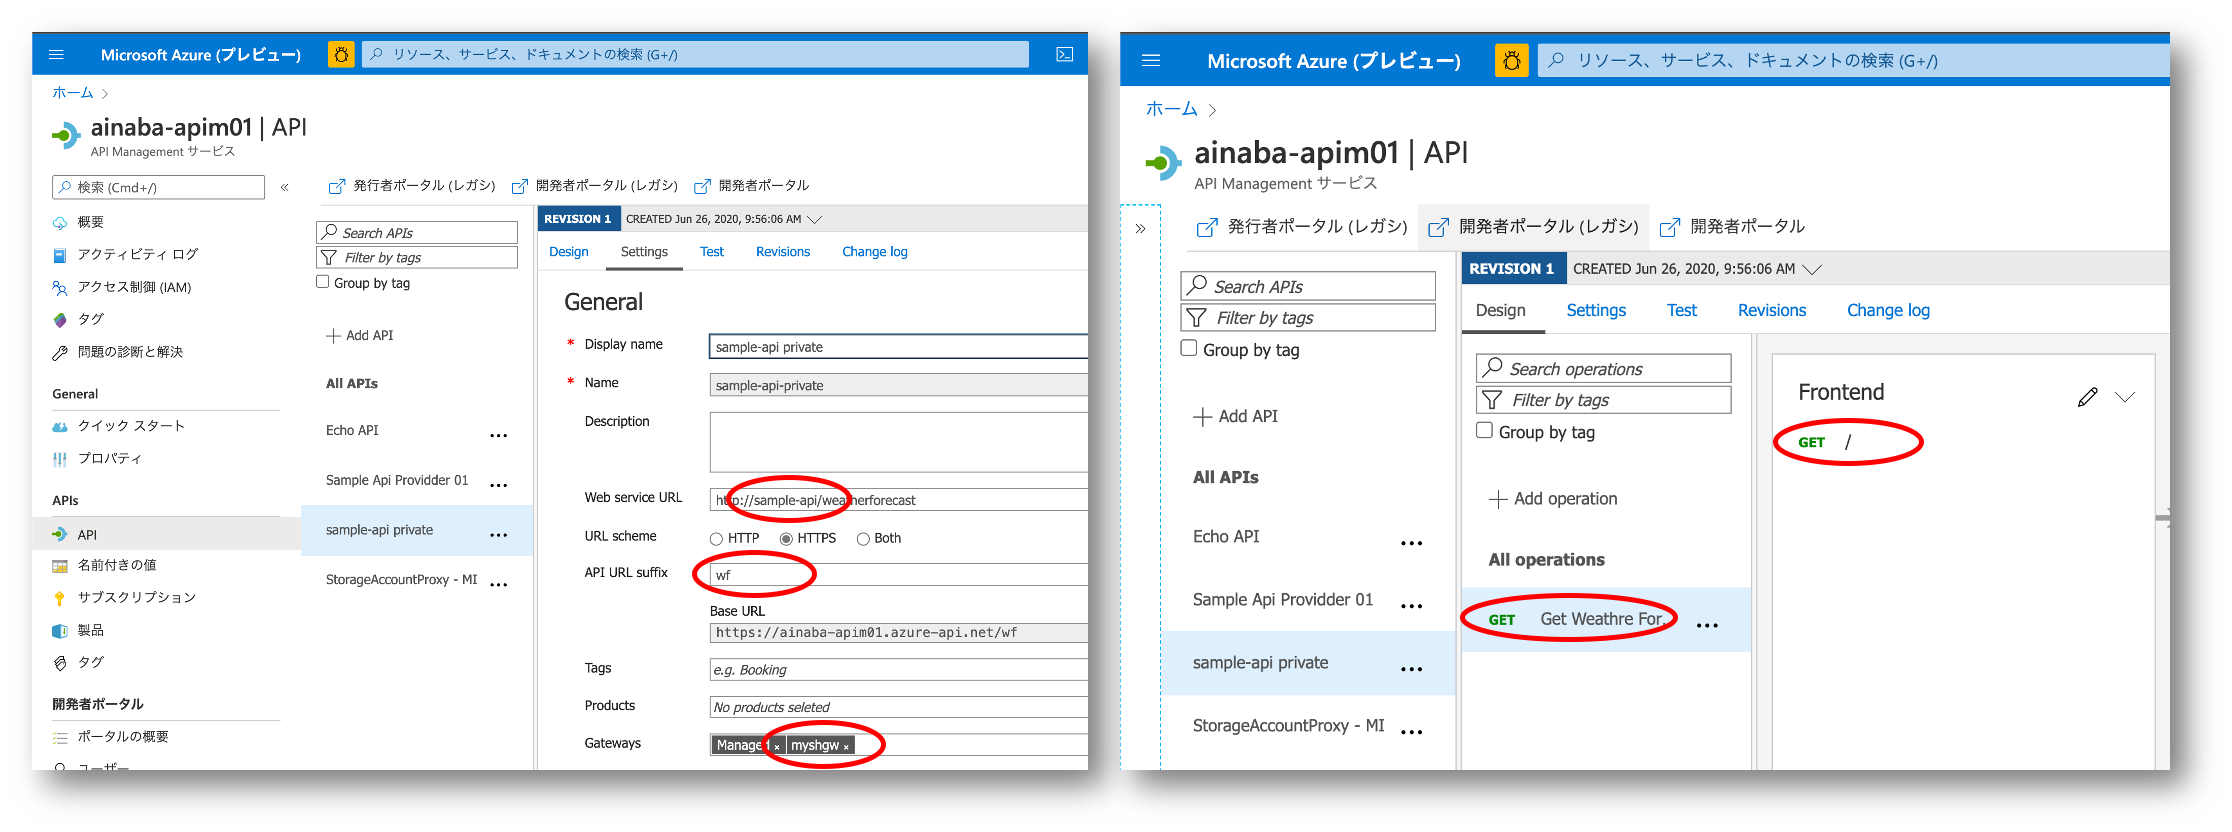This screenshot has height=832, width=2232.
Task: Open アクセス制御 (IAM) in left sidebar
Action: click(x=134, y=287)
